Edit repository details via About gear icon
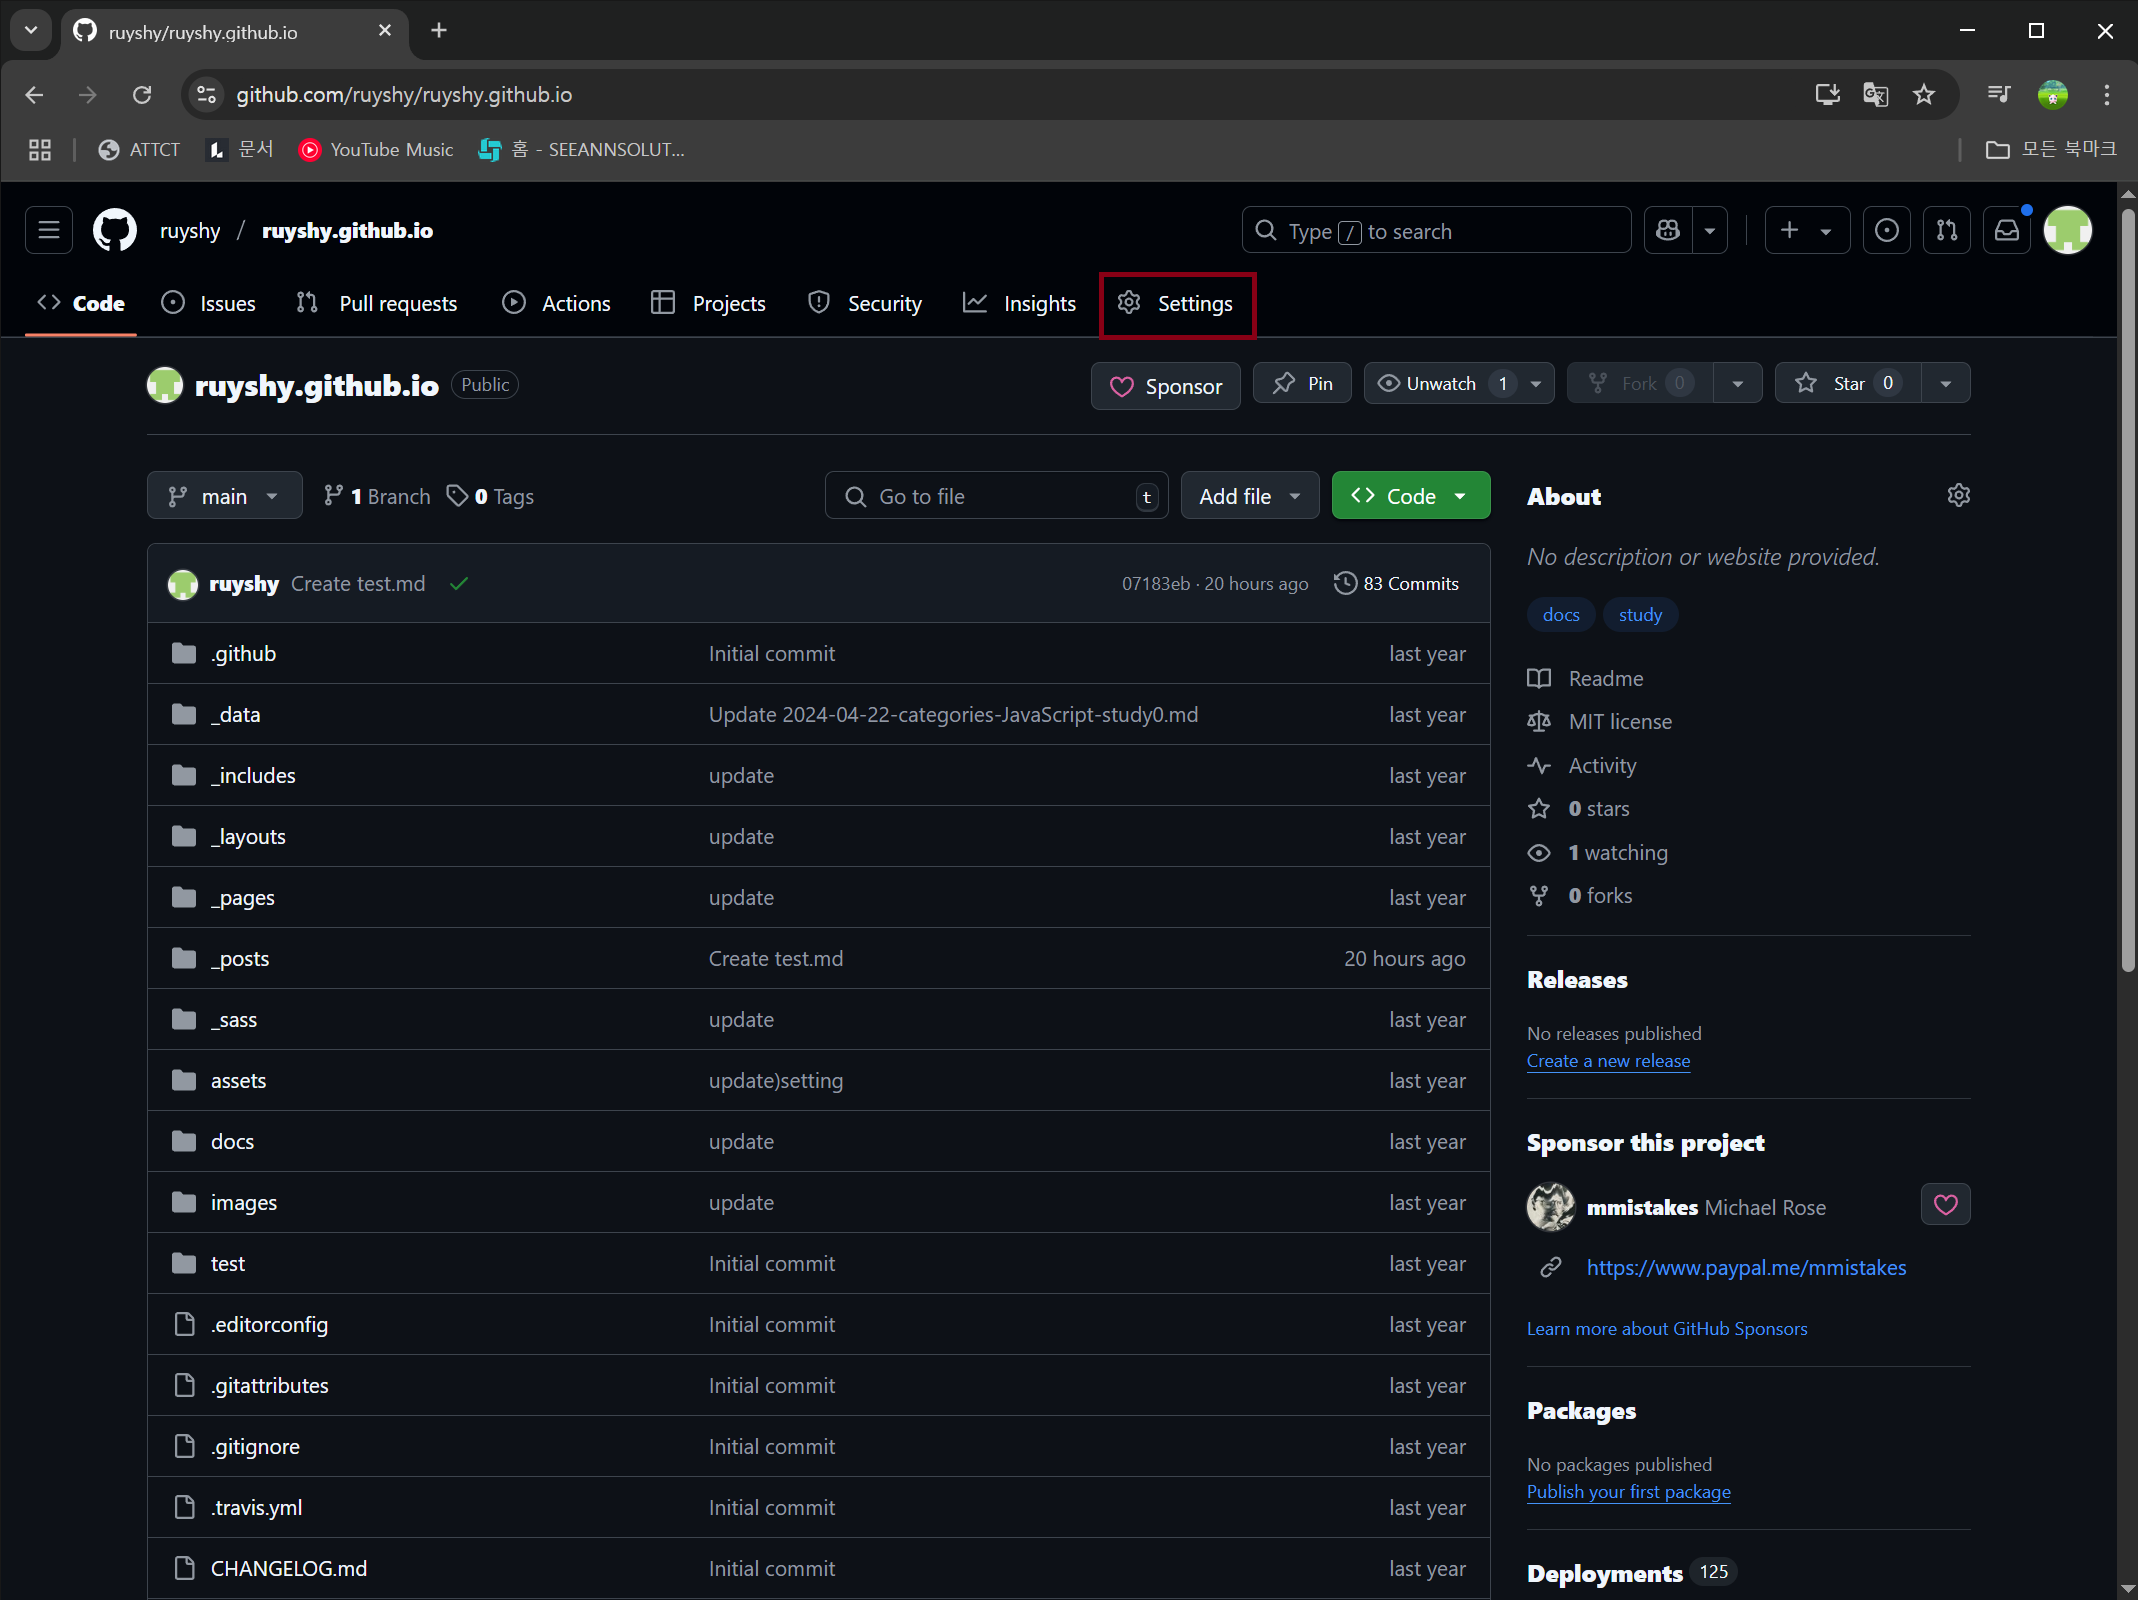Screen dimensions: 2138x1600 [1959, 495]
